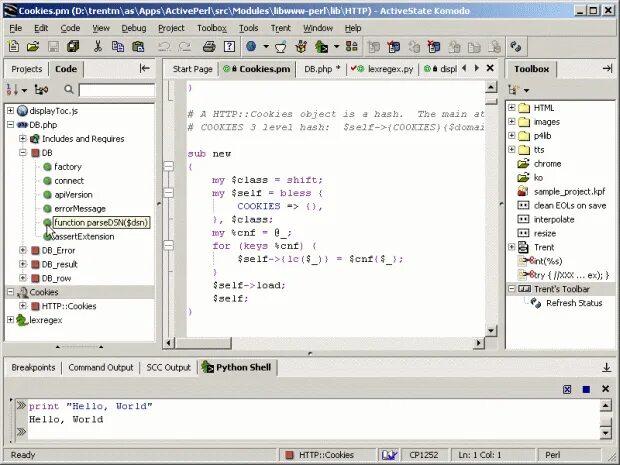The width and height of the screenshot is (620, 465).
Task: Switch to the Projects tab
Action: click(x=26, y=69)
